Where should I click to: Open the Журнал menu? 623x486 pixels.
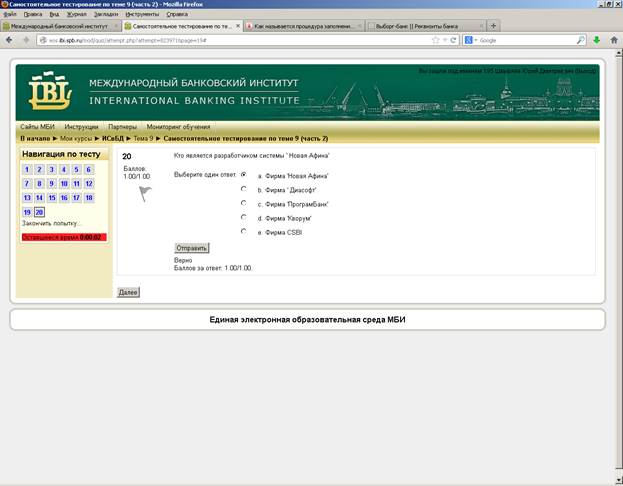click(77, 14)
